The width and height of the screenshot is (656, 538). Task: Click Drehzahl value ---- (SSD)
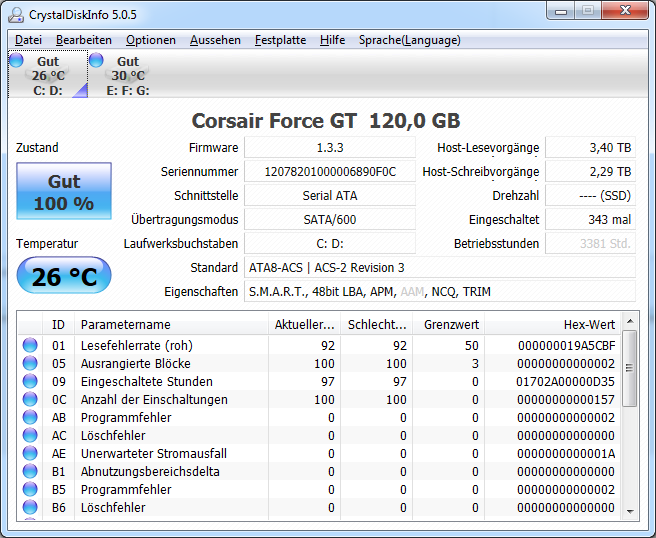(x=591, y=195)
